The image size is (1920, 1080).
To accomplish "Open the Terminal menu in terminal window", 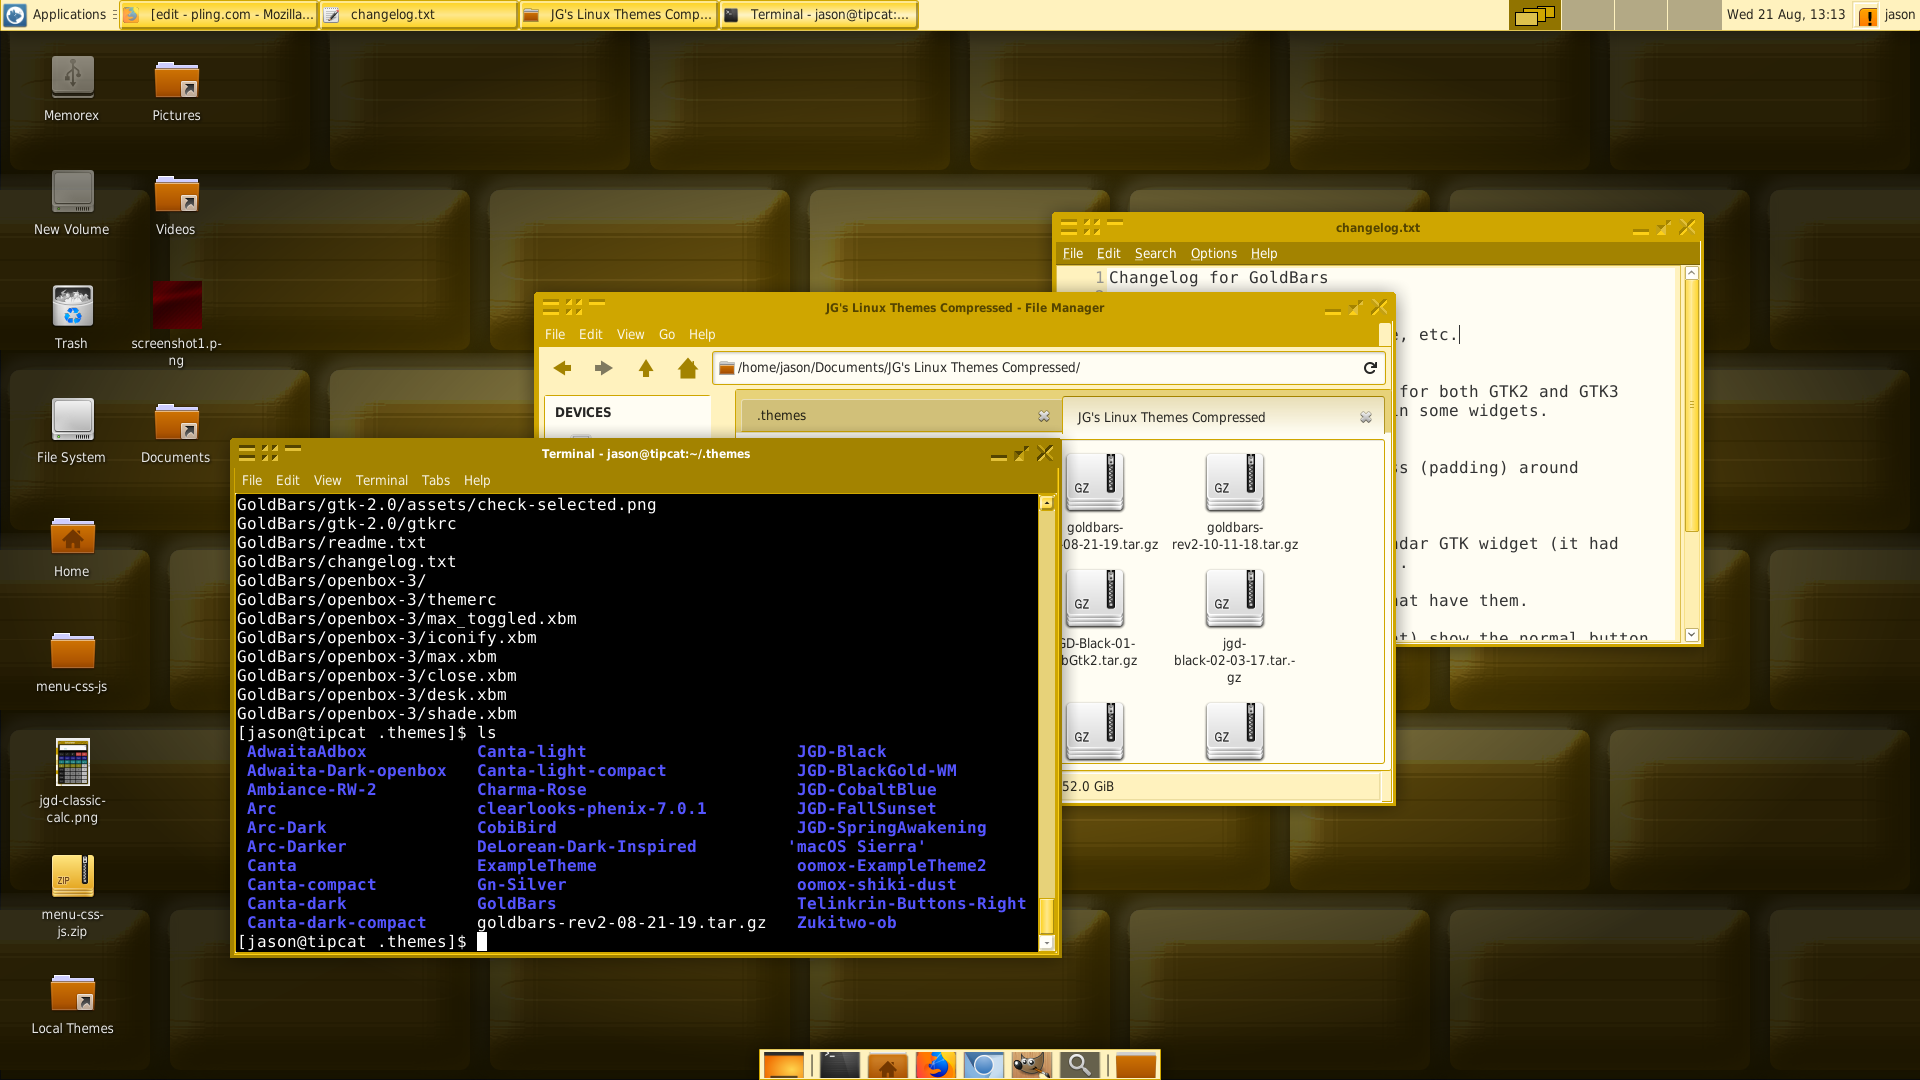I will 381,481.
